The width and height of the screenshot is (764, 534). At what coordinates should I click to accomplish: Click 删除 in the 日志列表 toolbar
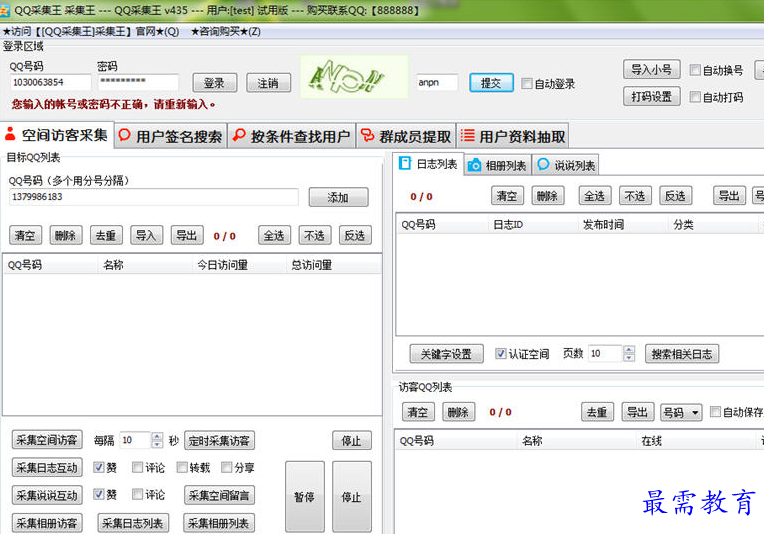pyautogui.click(x=548, y=196)
